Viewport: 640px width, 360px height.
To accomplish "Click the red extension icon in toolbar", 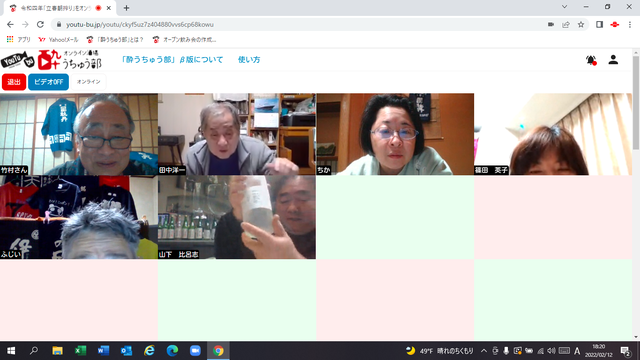I will click(615, 24).
